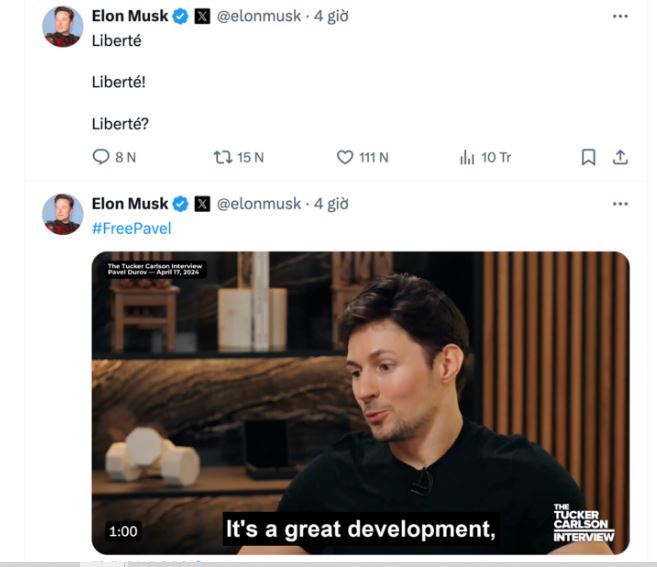Image resolution: width=657 pixels, height=567 pixels.
Task: Repost the Liberté tweet via retweet icon
Action: coord(222,157)
